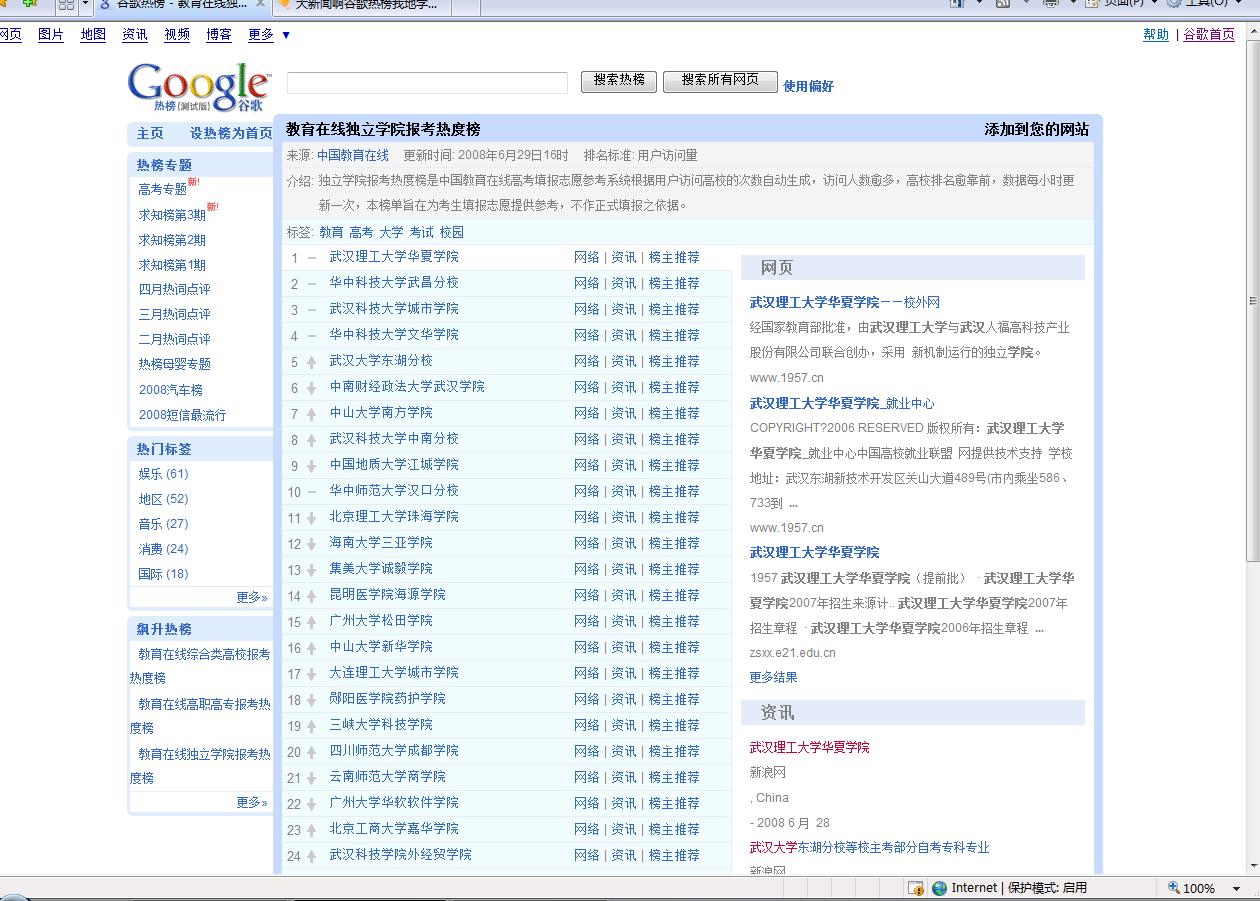Open the 图片 navigation item
This screenshot has height=901, width=1260.
tap(50, 34)
